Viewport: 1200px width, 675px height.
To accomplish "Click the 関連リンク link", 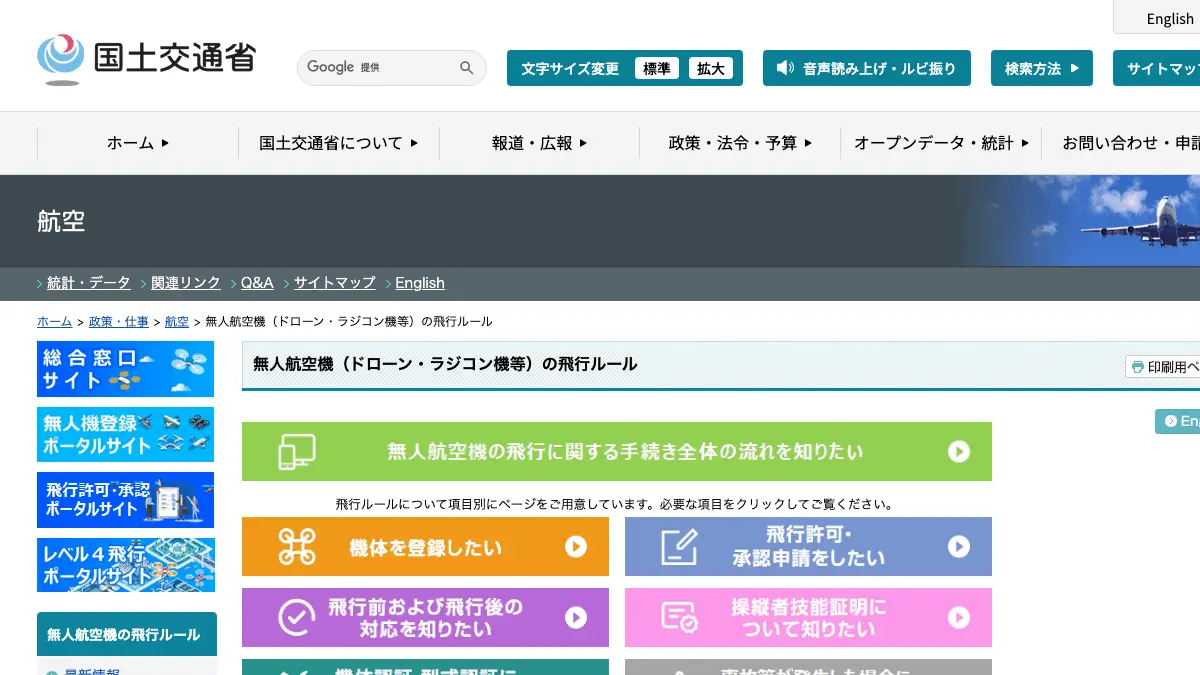I will 186,283.
